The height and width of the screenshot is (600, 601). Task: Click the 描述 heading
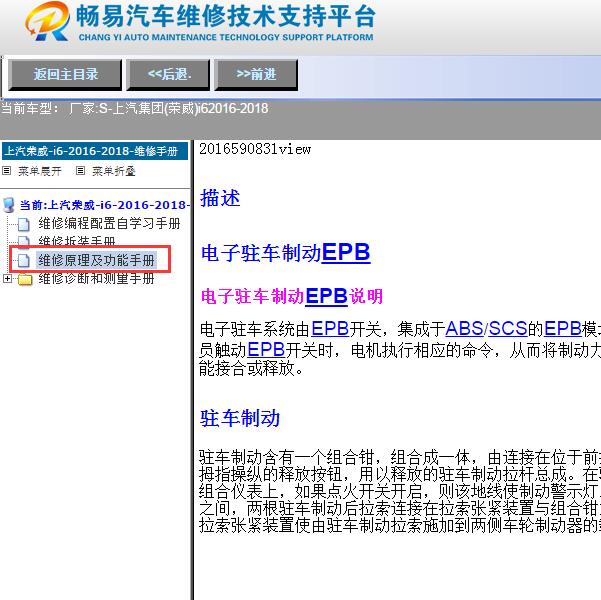point(220,198)
